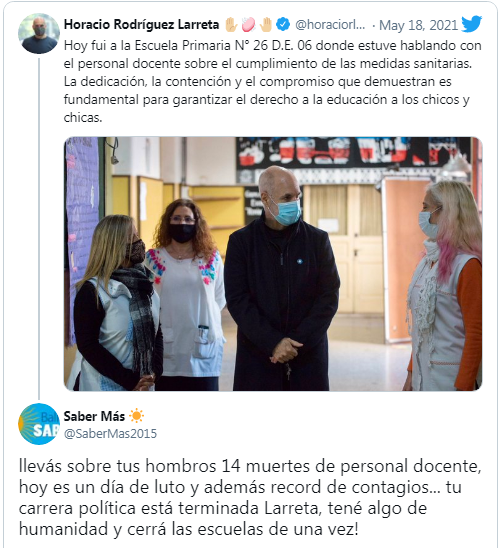Open Horacio Rodríguez Larreta's profile avatar

(x=39, y=34)
